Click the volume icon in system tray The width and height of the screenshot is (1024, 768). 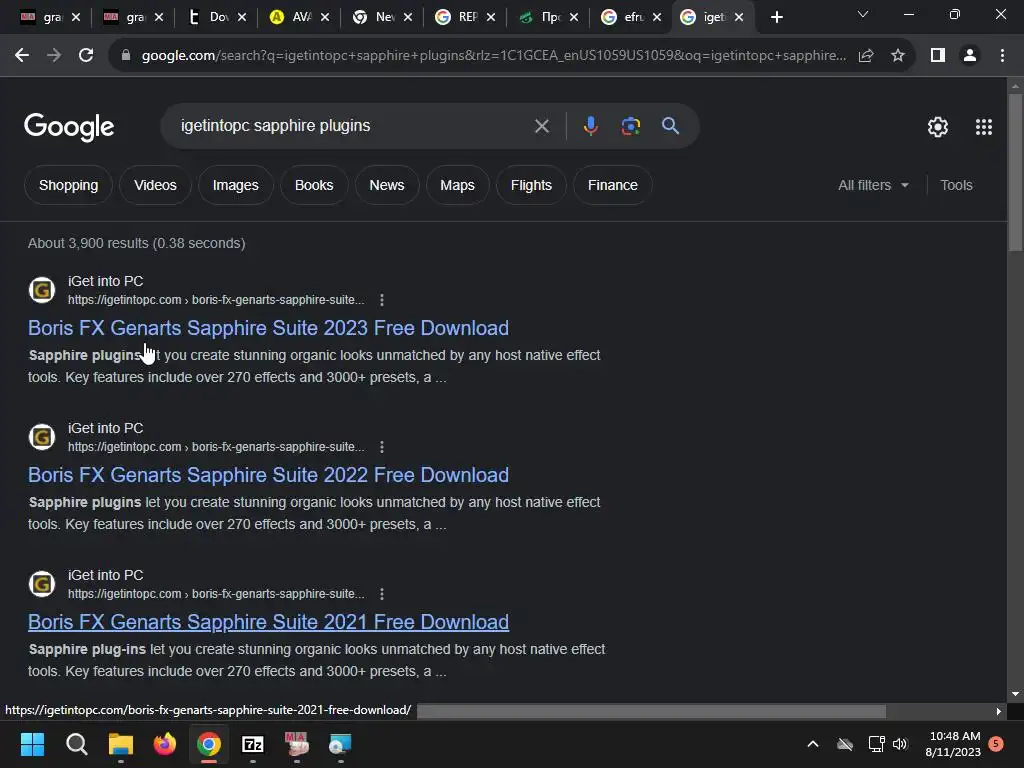pyautogui.click(x=900, y=744)
